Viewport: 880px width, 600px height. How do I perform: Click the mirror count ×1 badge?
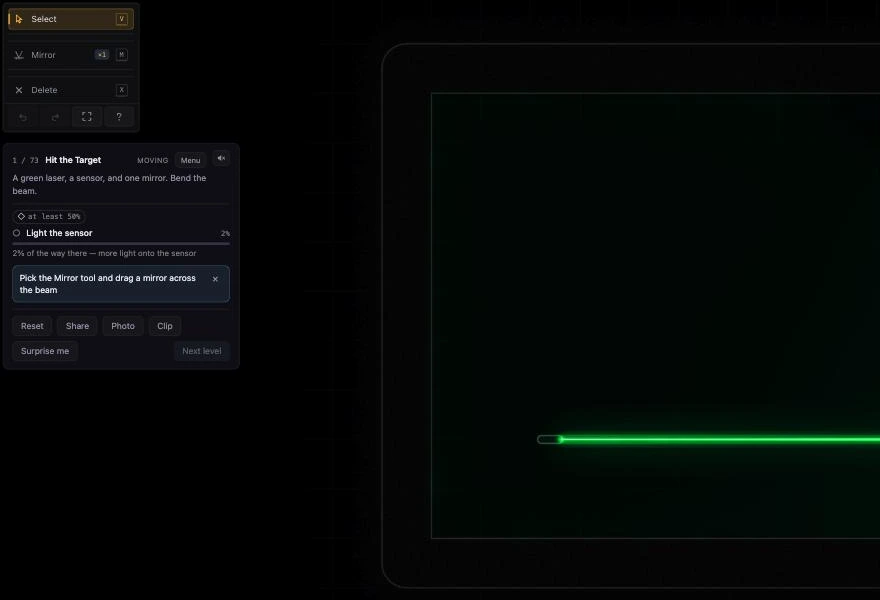tap(102, 54)
